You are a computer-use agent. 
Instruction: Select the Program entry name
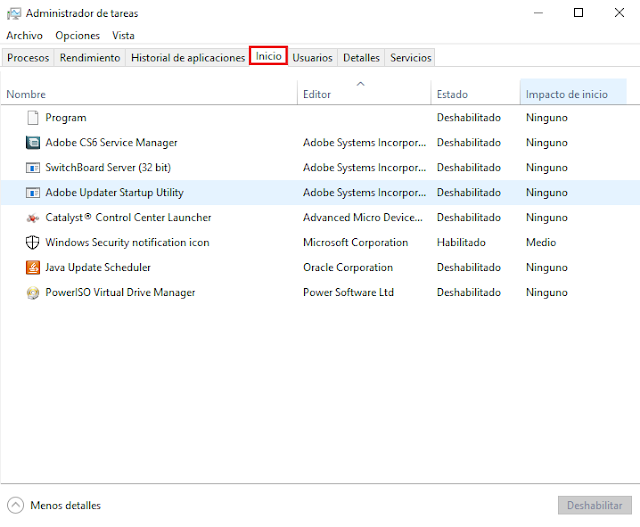tap(66, 118)
